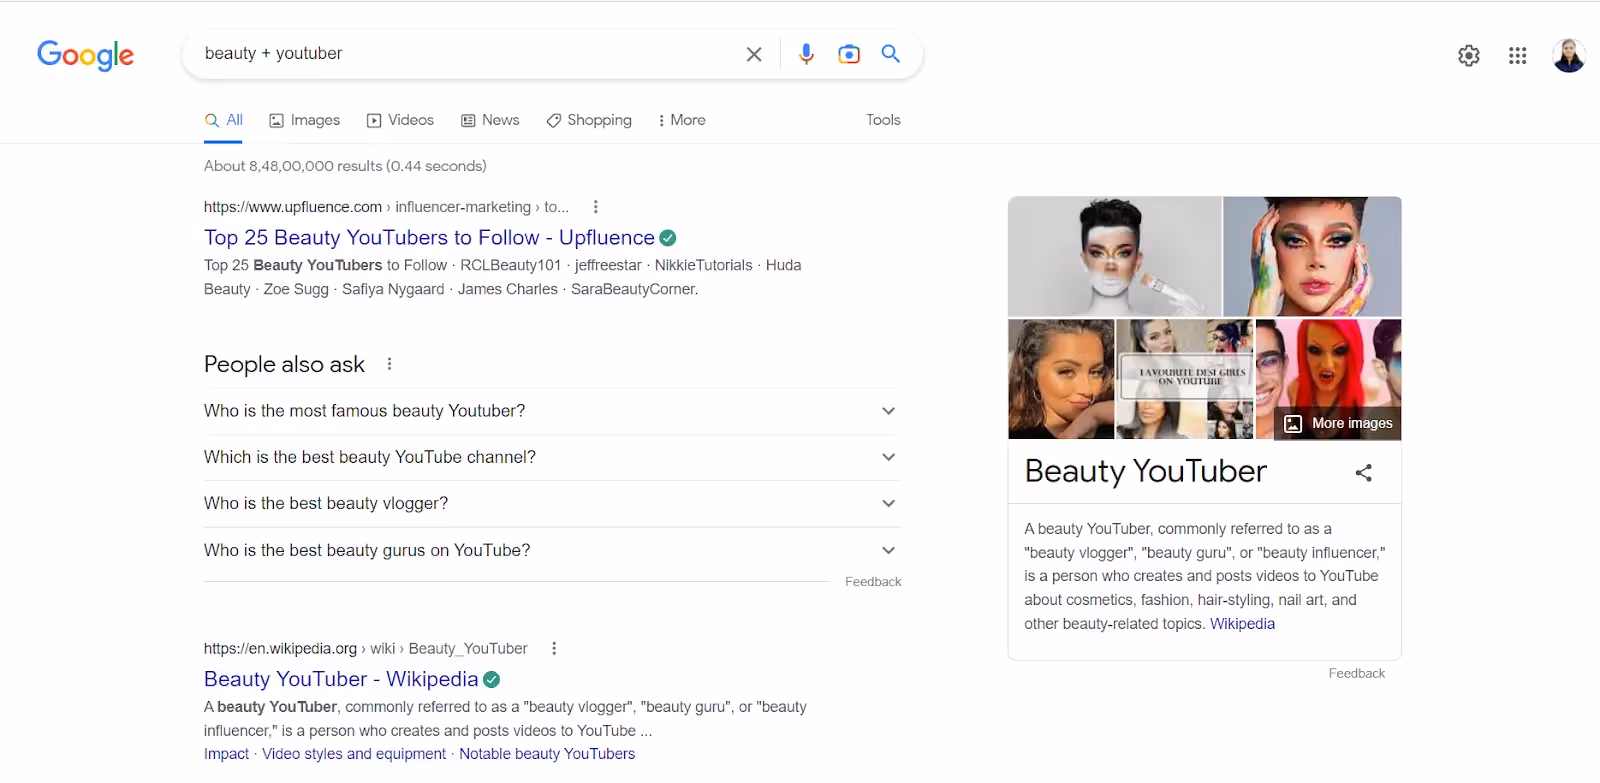Screen dimensions: 1600x783
Task: Follow Notable beauty YouTubers sitelink
Action: (x=547, y=754)
